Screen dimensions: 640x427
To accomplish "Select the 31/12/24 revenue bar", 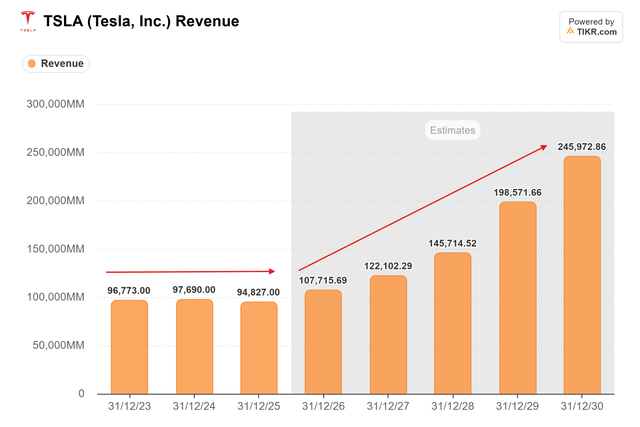I will pyautogui.click(x=194, y=347).
